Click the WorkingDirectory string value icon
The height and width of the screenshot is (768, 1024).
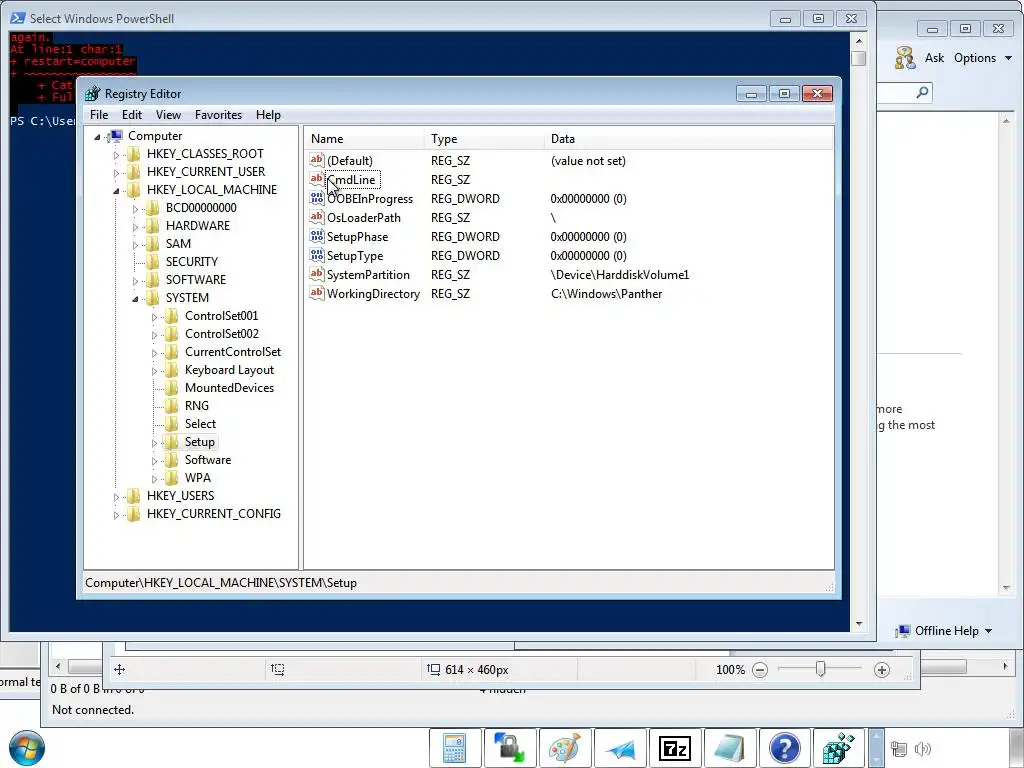[317, 293]
